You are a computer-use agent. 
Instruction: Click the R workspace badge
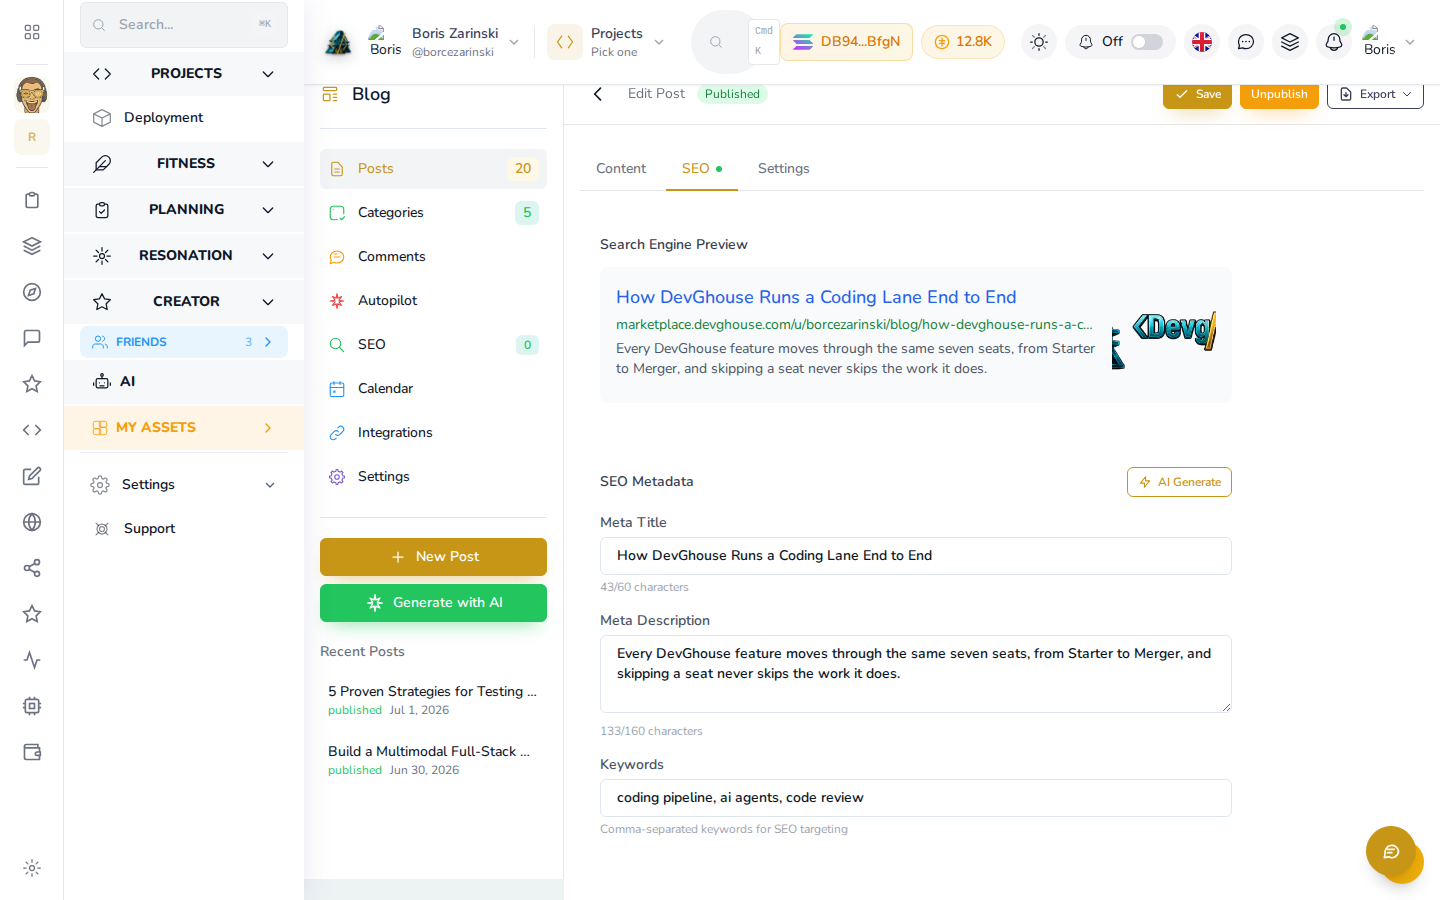point(32,137)
